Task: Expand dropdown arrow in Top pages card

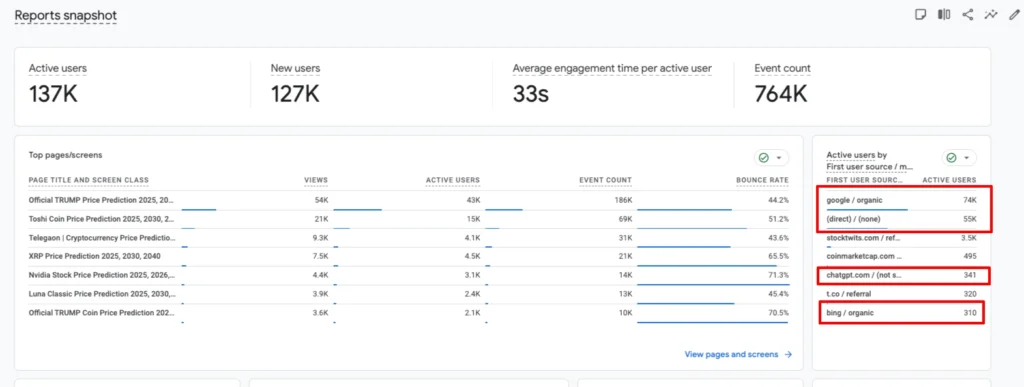Action: click(x=778, y=158)
